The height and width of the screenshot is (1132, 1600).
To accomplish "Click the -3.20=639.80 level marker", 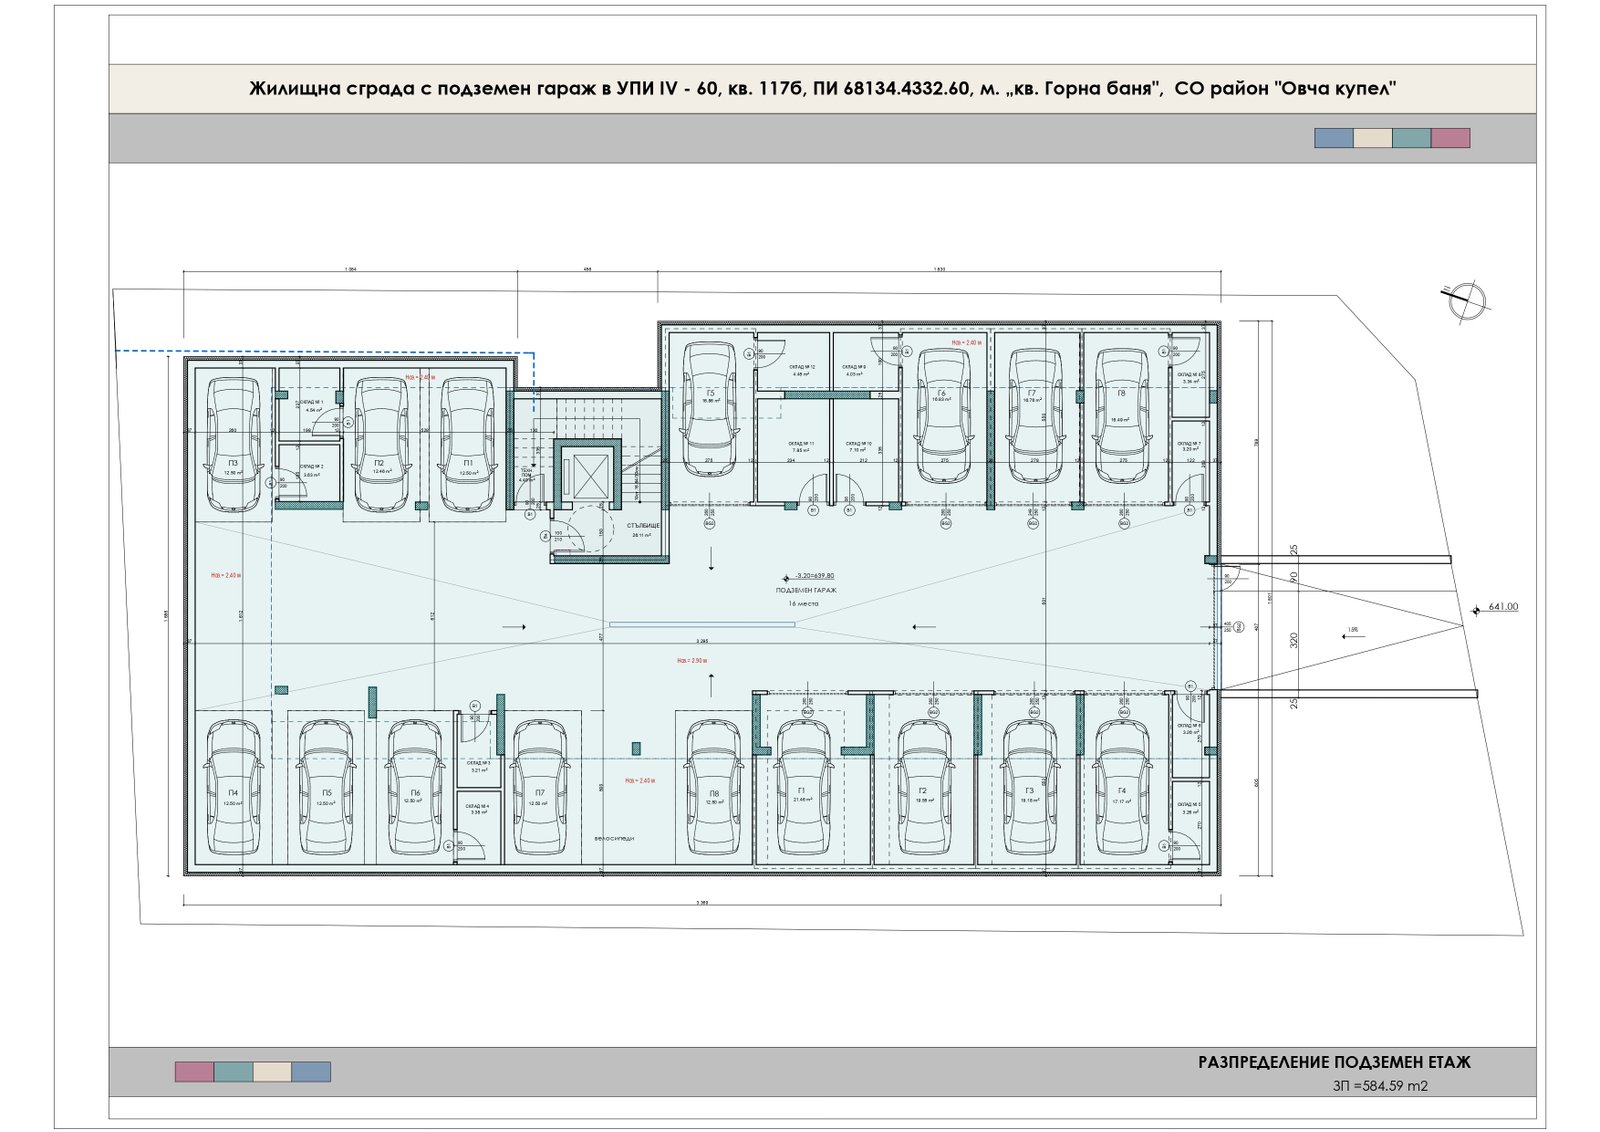I will [813, 576].
